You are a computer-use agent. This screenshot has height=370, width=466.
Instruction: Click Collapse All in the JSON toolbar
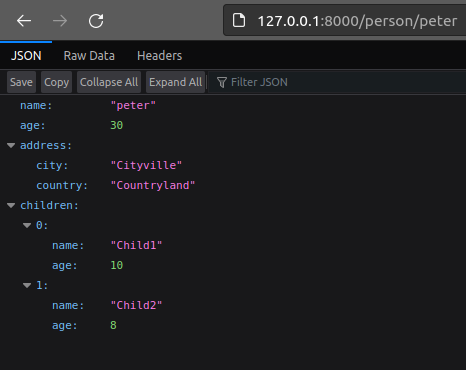click(109, 82)
